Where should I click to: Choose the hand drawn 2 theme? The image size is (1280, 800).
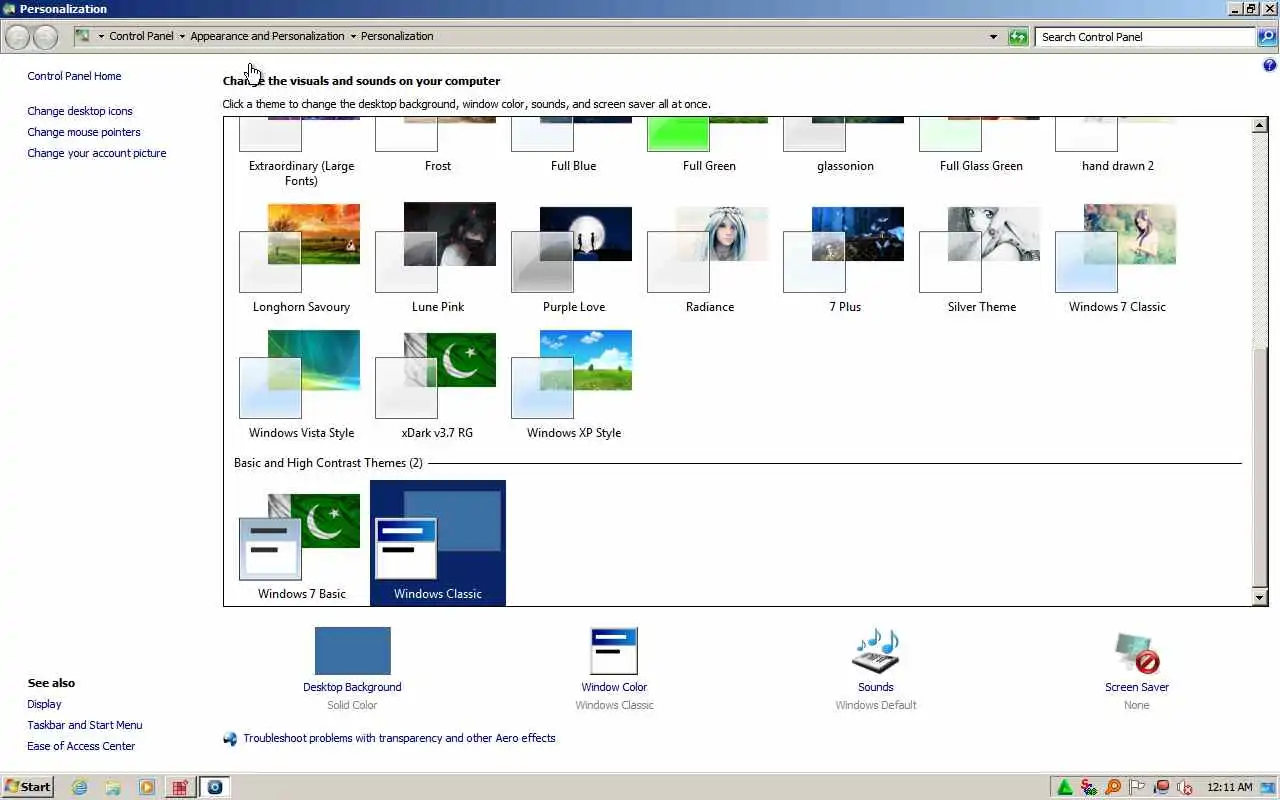[1117, 147]
